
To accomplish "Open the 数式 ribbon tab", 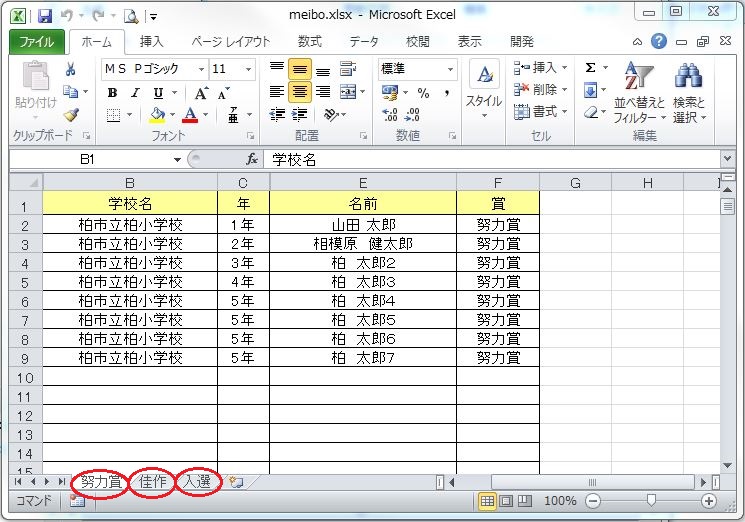I will click(x=309, y=42).
